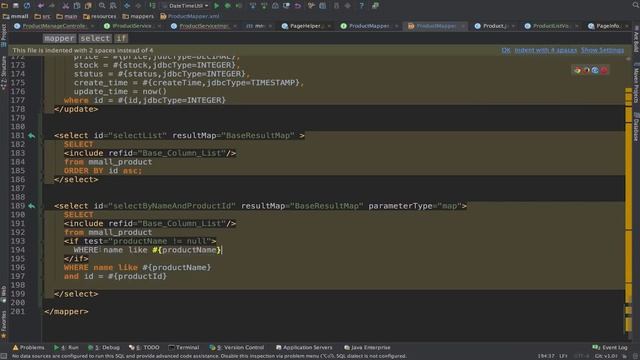Open Application Servers tool window
The image size is (640, 360).
click(304, 347)
